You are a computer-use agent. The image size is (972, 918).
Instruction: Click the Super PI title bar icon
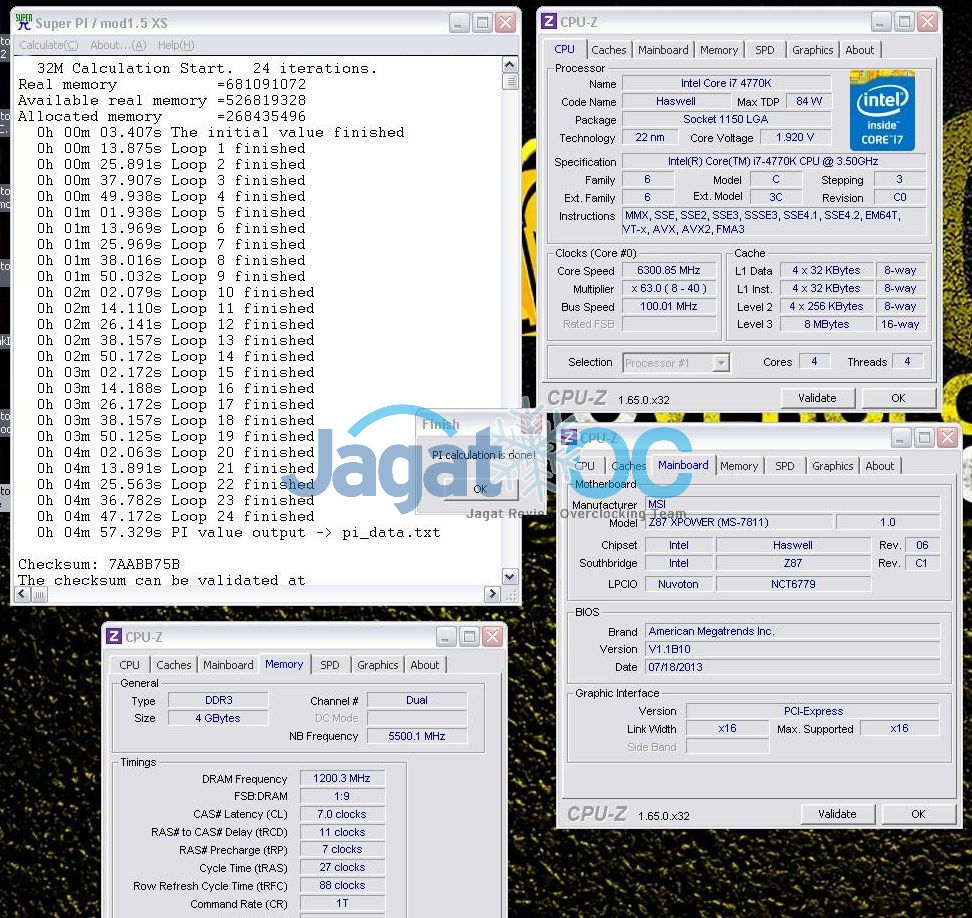pyautogui.click(x=23, y=22)
